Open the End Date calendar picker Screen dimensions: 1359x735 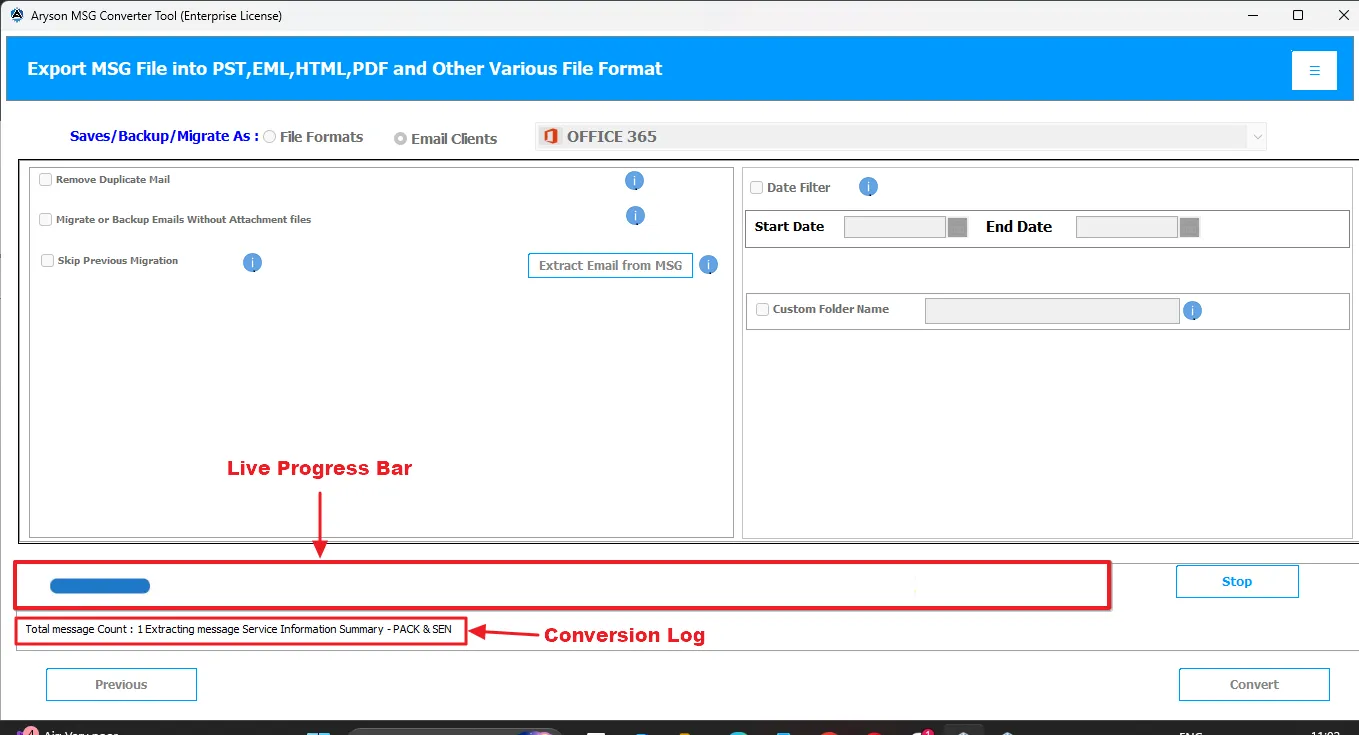coord(1189,227)
